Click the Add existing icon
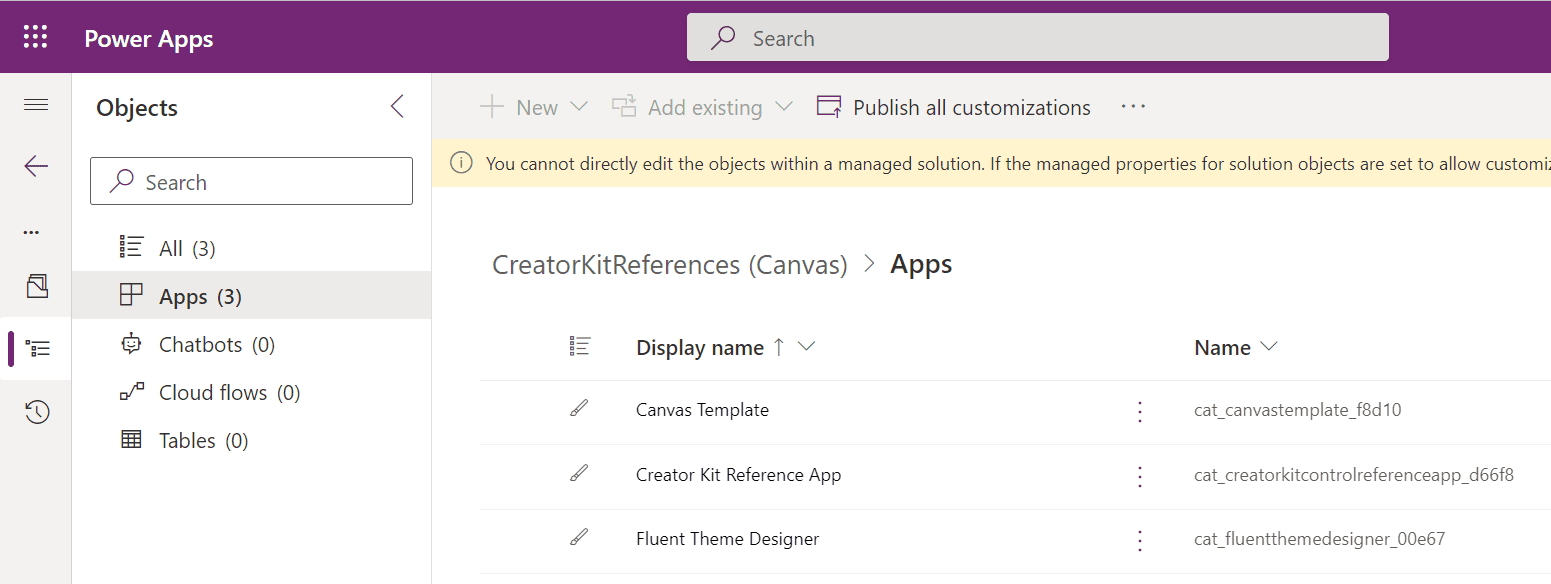 click(624, 106)
